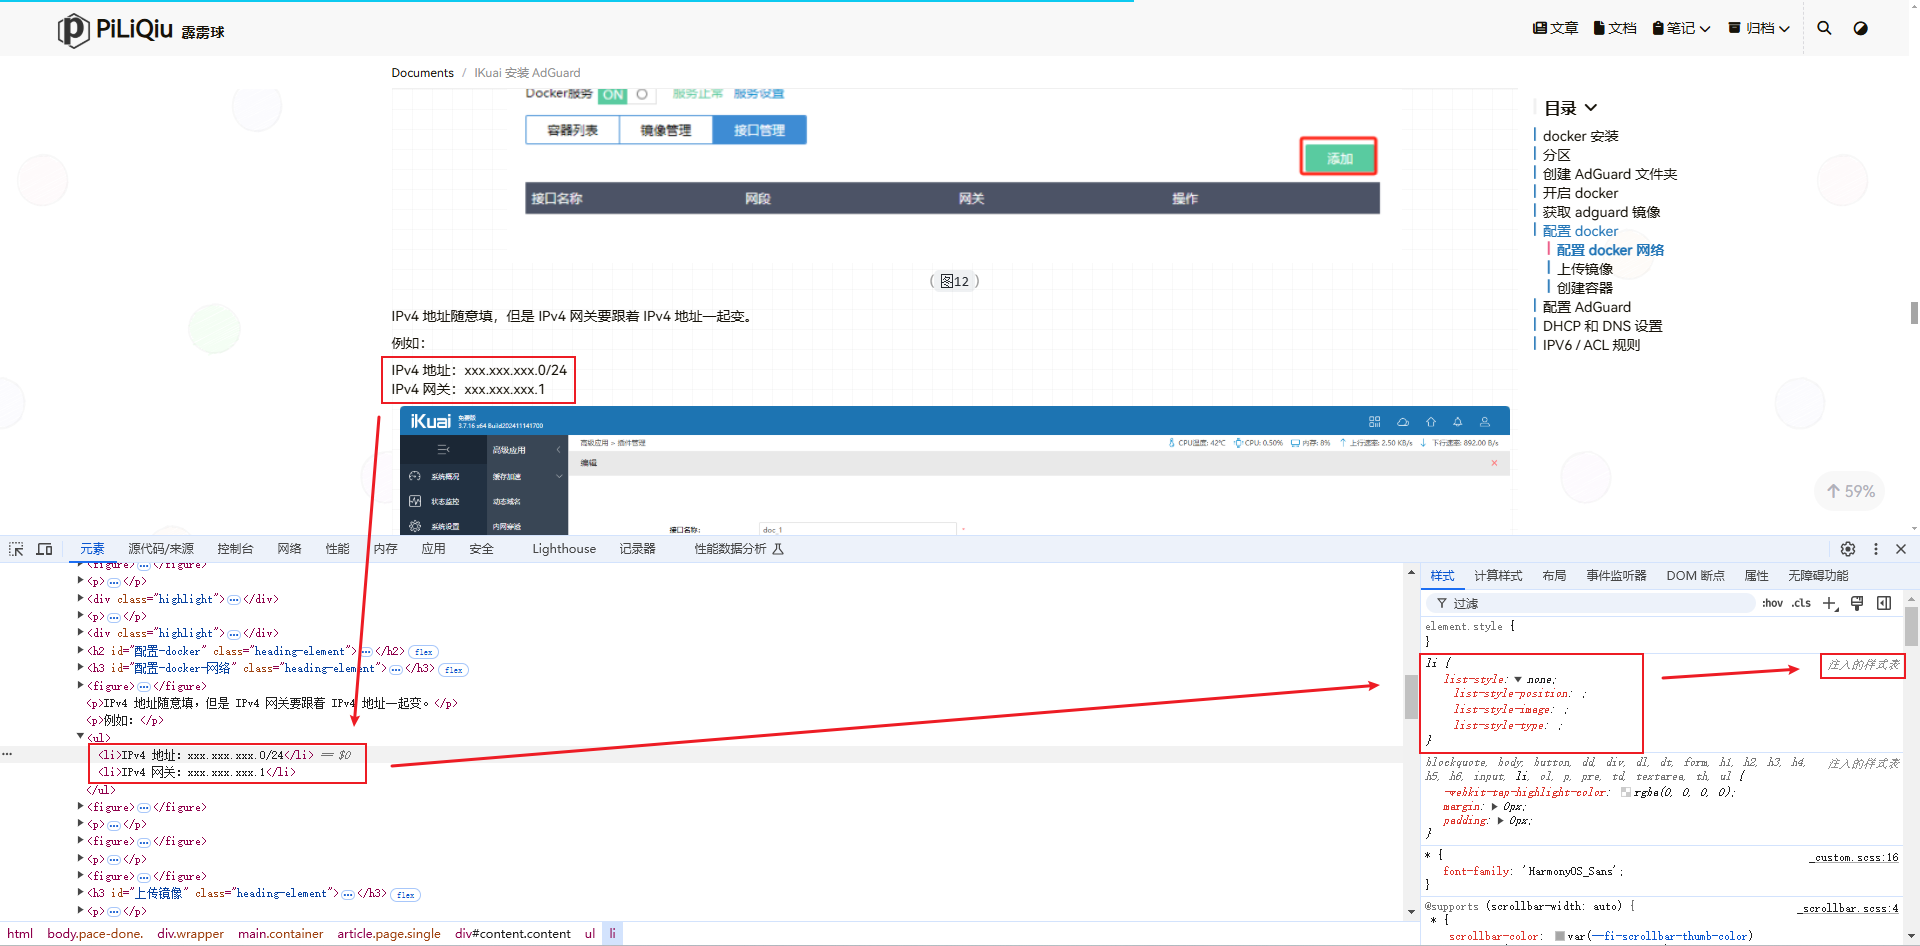Expand the h2 配置-docker node in DOM tree
The width and height of the screenshot is (1920, 946).
tap(81, 651)
